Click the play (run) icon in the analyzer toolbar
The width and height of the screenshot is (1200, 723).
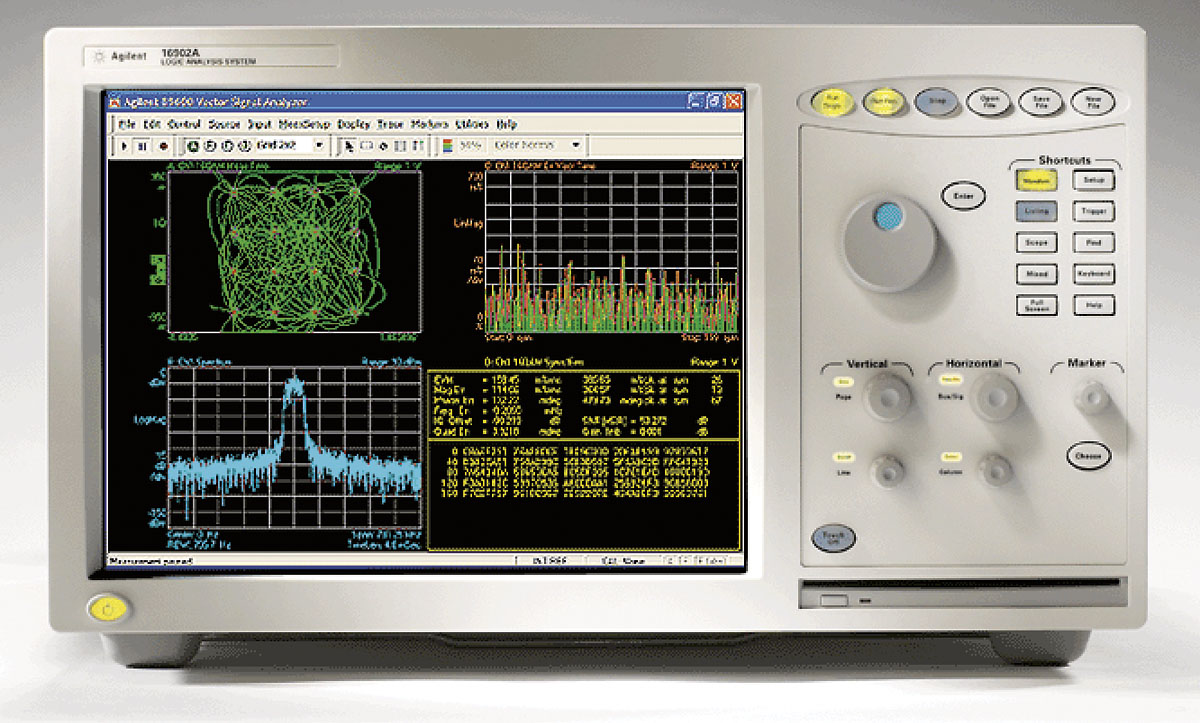point(125,146)
